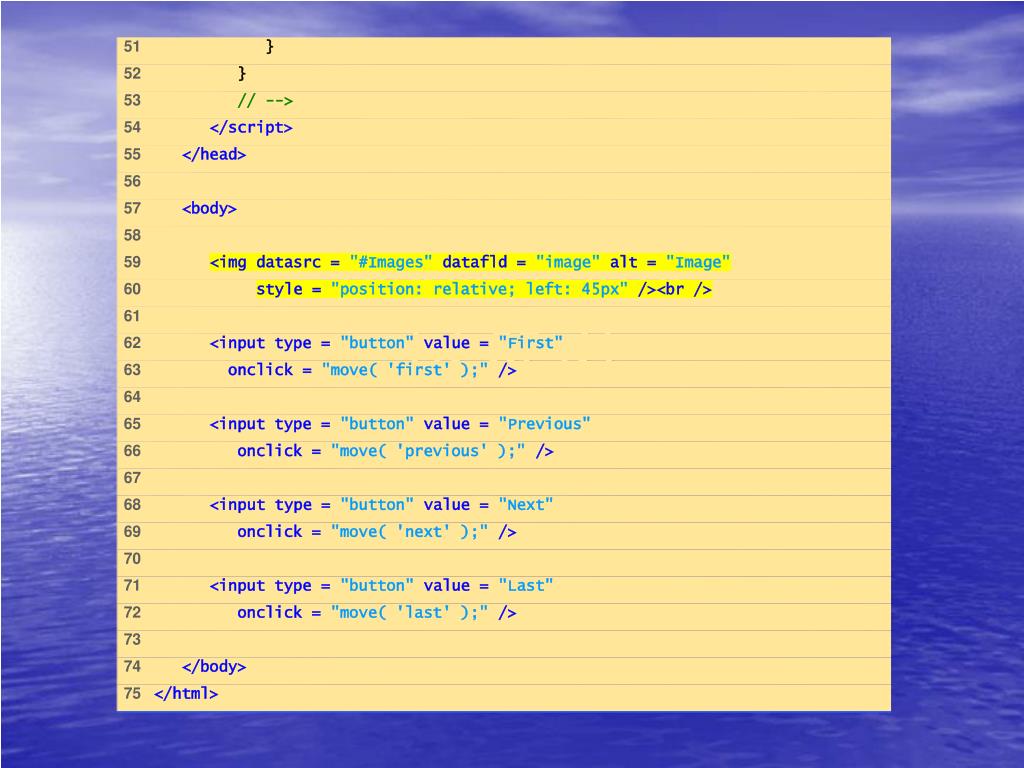Viewport: 1024px width, 768px height.
Task: Click the "move( 'previous' );" string
Action: click(x=428, y=451)
